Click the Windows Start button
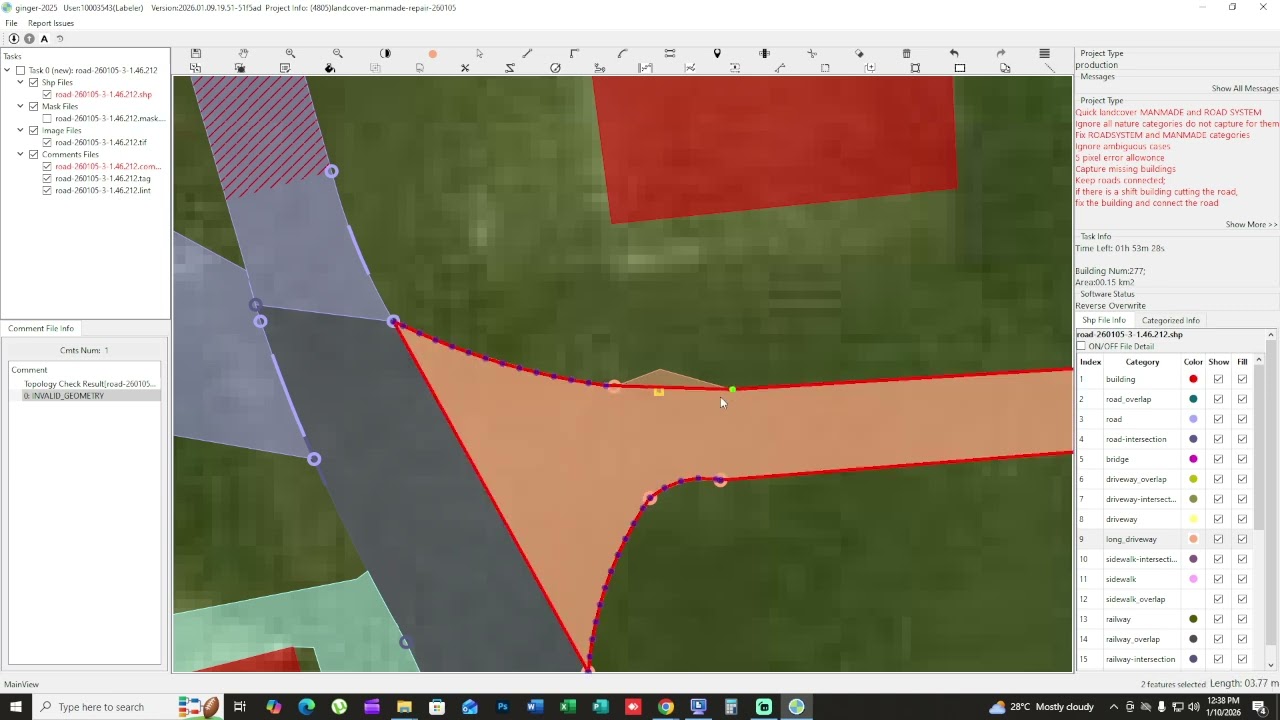 tap(15, 707)
